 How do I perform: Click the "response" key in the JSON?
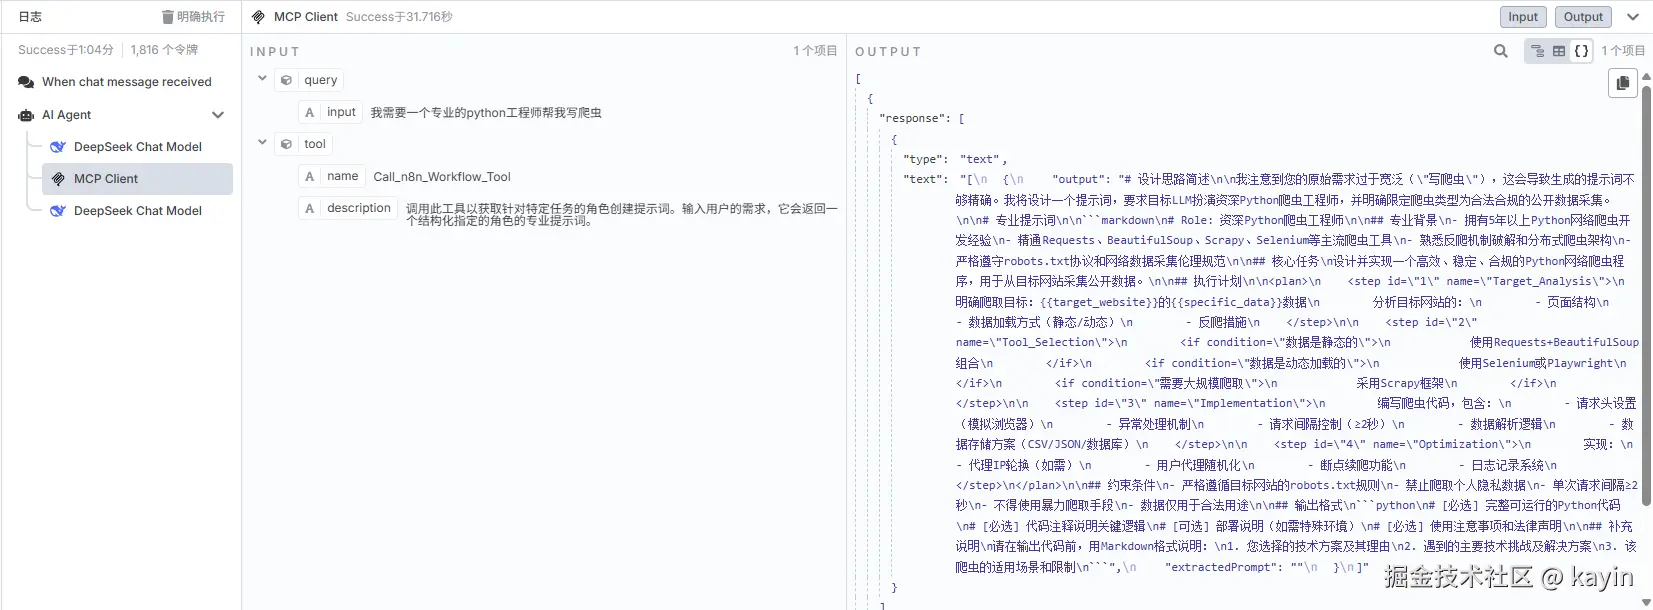(x=911, y=118)
